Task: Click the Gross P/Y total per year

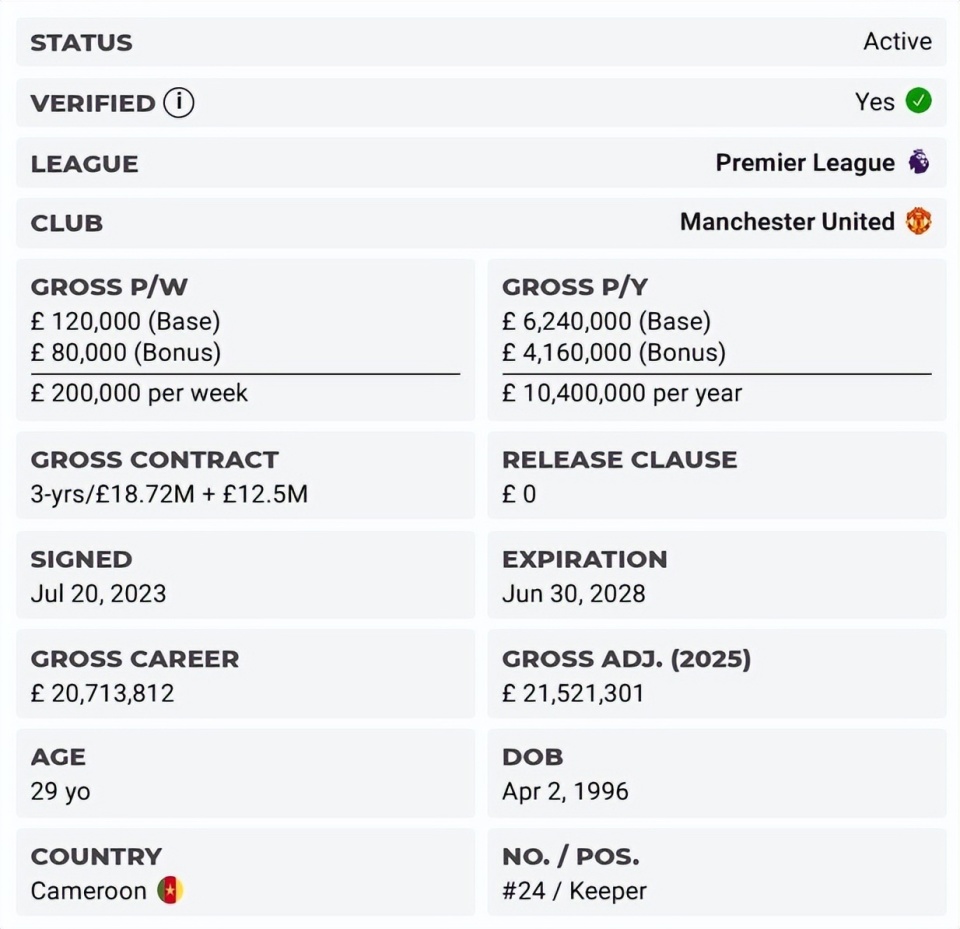Action: coord(622,393)
